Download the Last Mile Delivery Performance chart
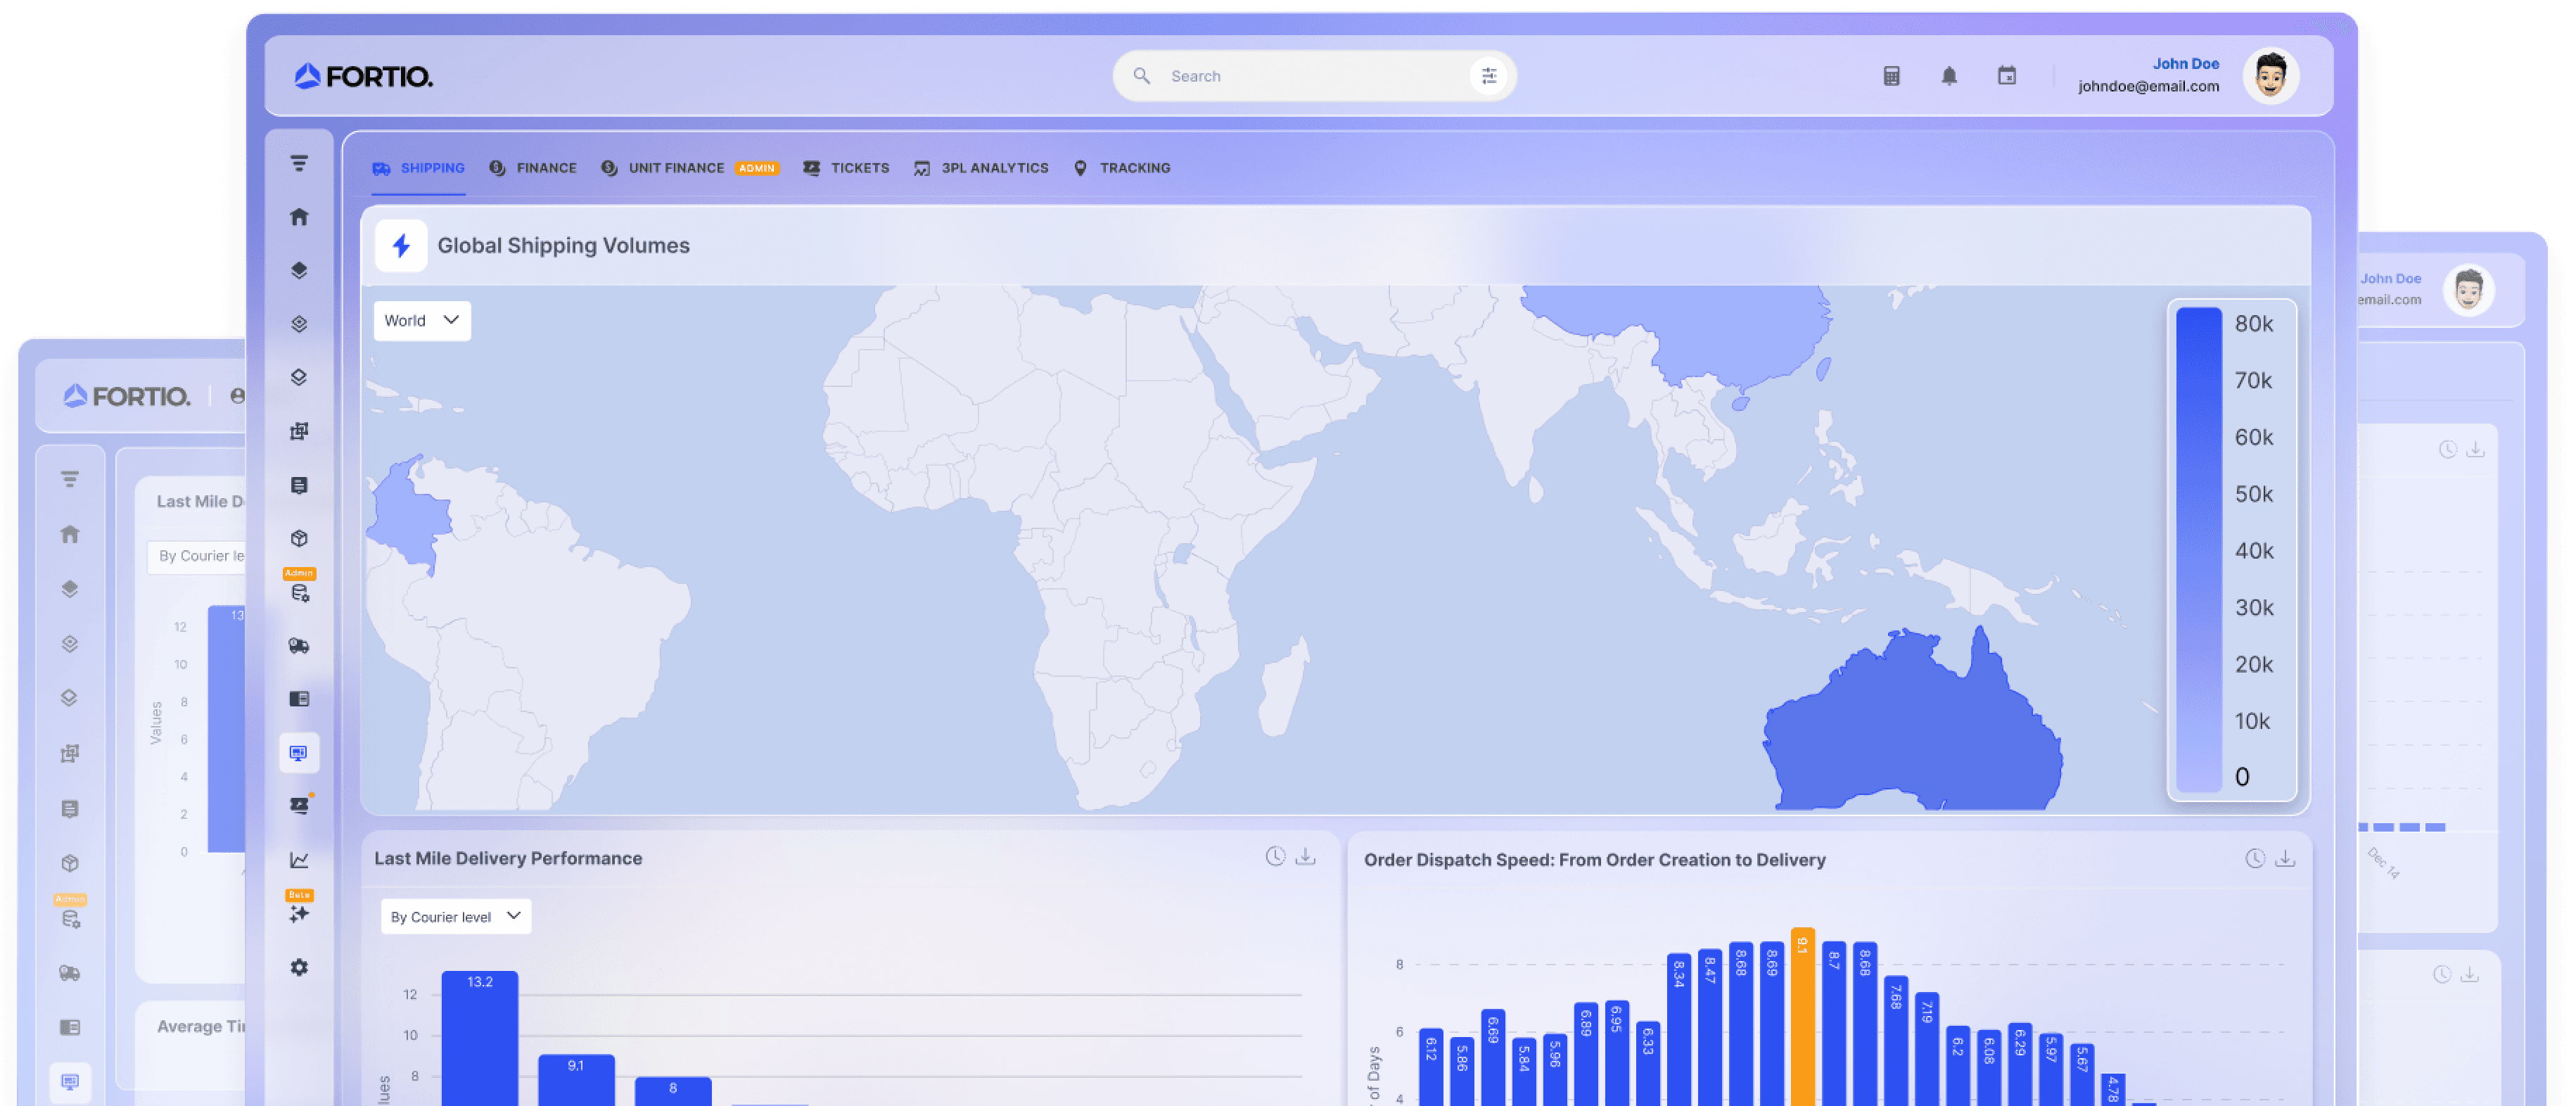Image resolution: width=2576 pixels, height=1106 pixels. click(x=1305, y=857)
